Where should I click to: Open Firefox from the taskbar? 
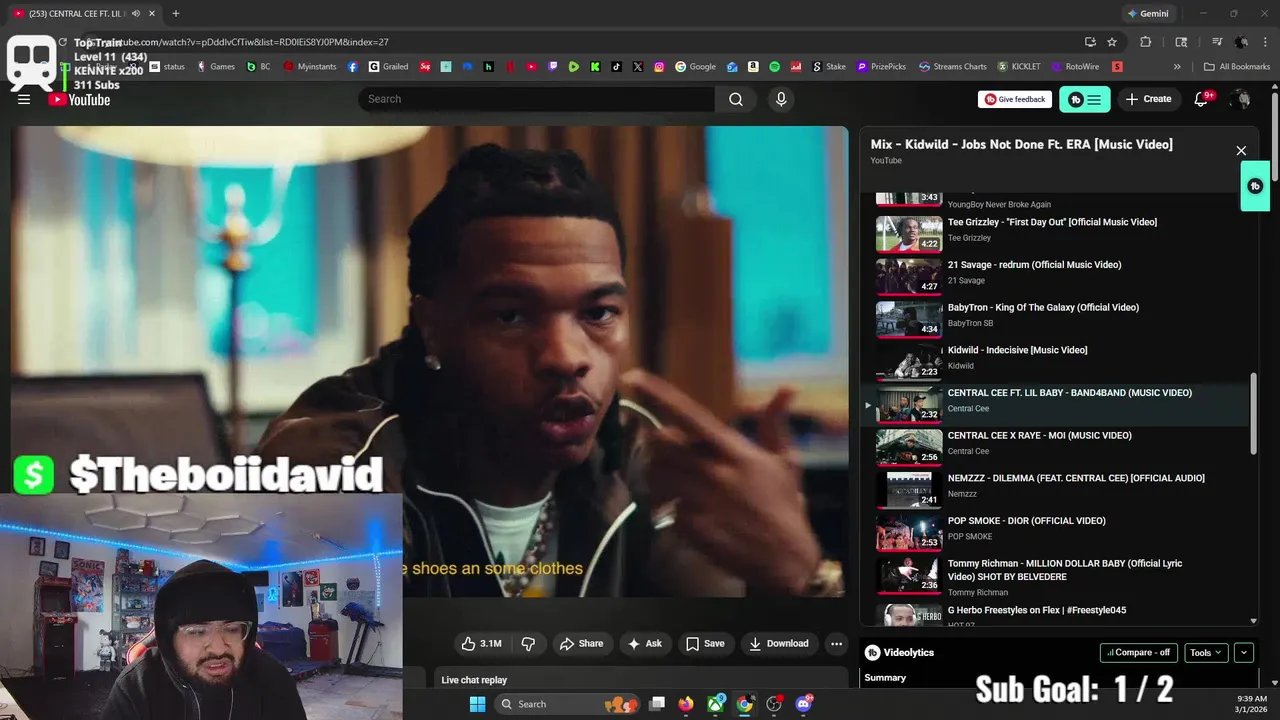click(x=686, y=704)
